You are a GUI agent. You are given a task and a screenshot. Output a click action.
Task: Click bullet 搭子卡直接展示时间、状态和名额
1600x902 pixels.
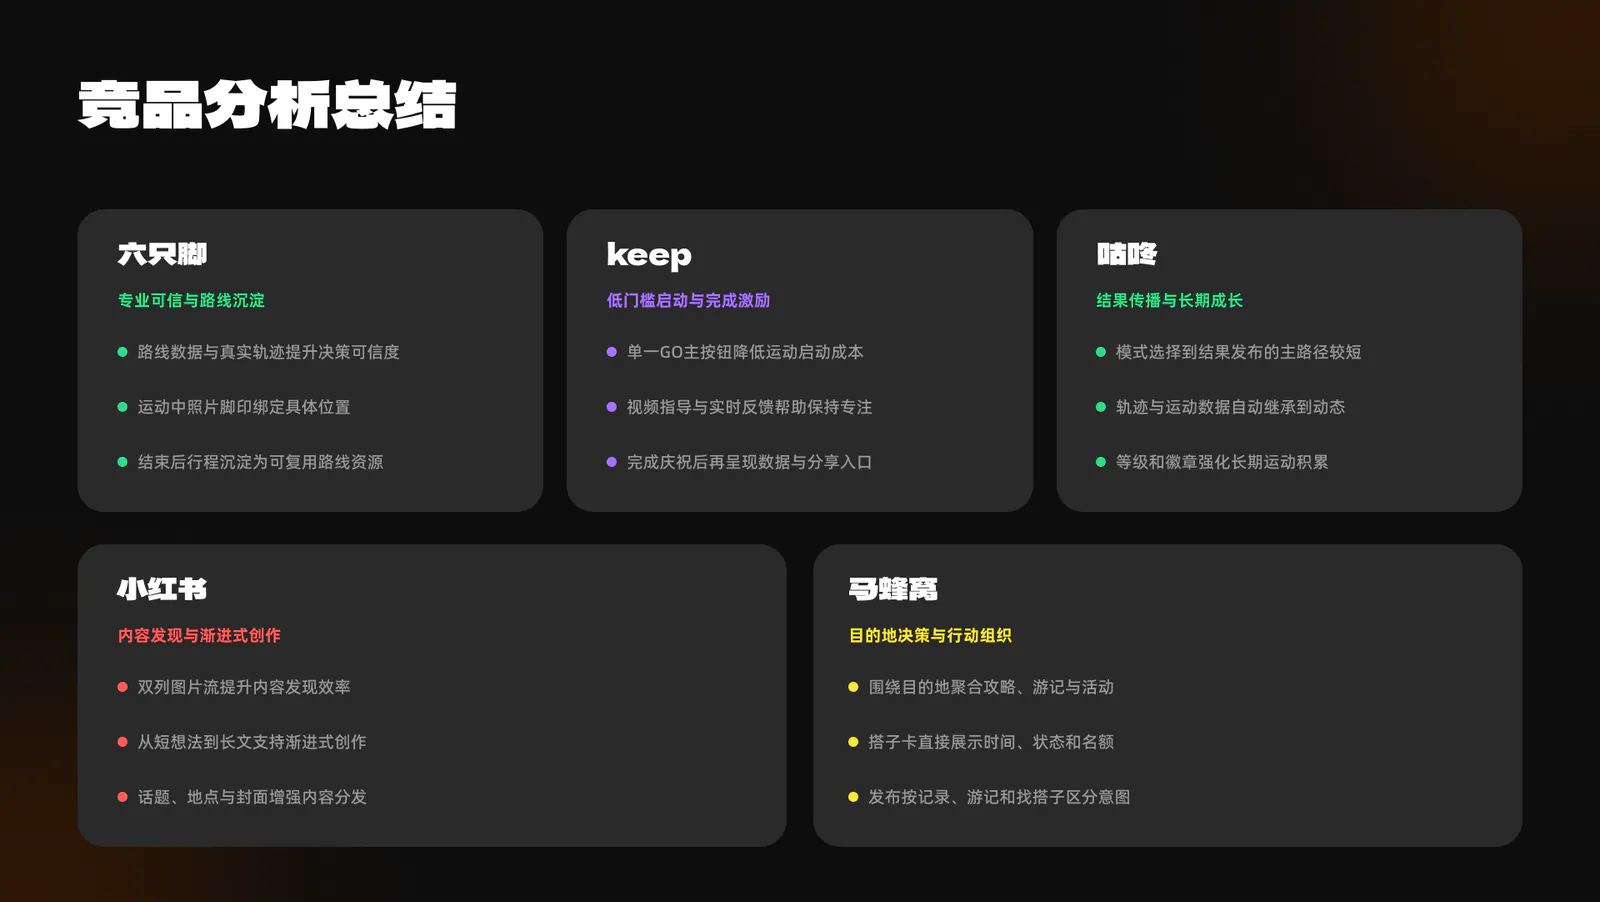click(991, 742)
